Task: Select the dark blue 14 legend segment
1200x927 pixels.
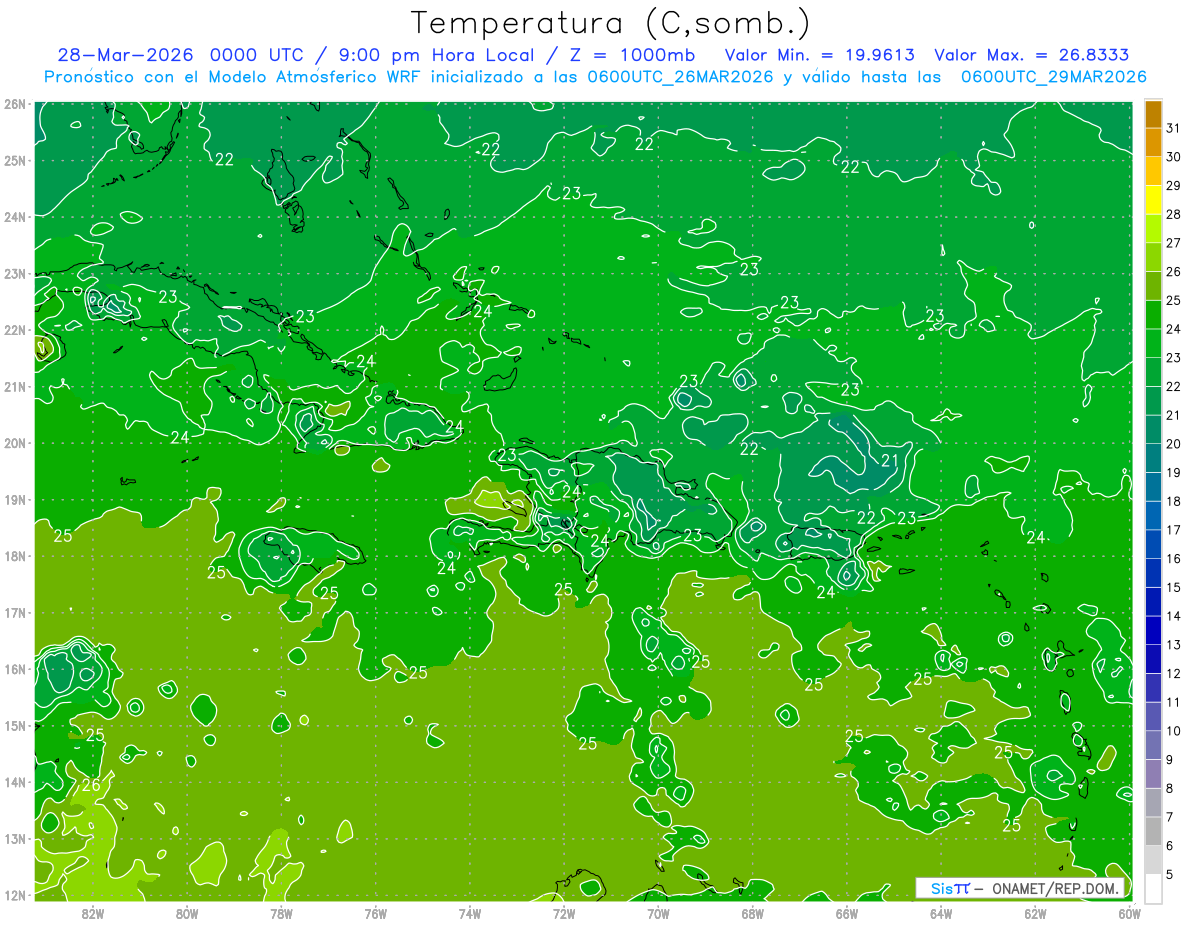Action: coord(1153,602)
